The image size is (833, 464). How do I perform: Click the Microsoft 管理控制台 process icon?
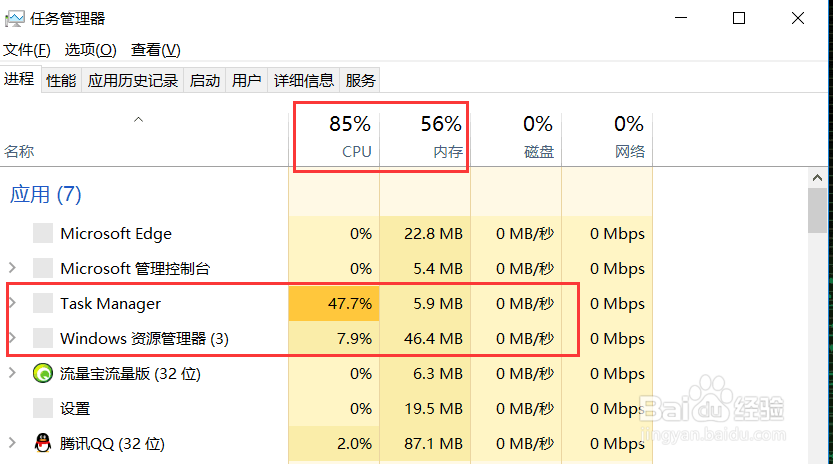43,268
